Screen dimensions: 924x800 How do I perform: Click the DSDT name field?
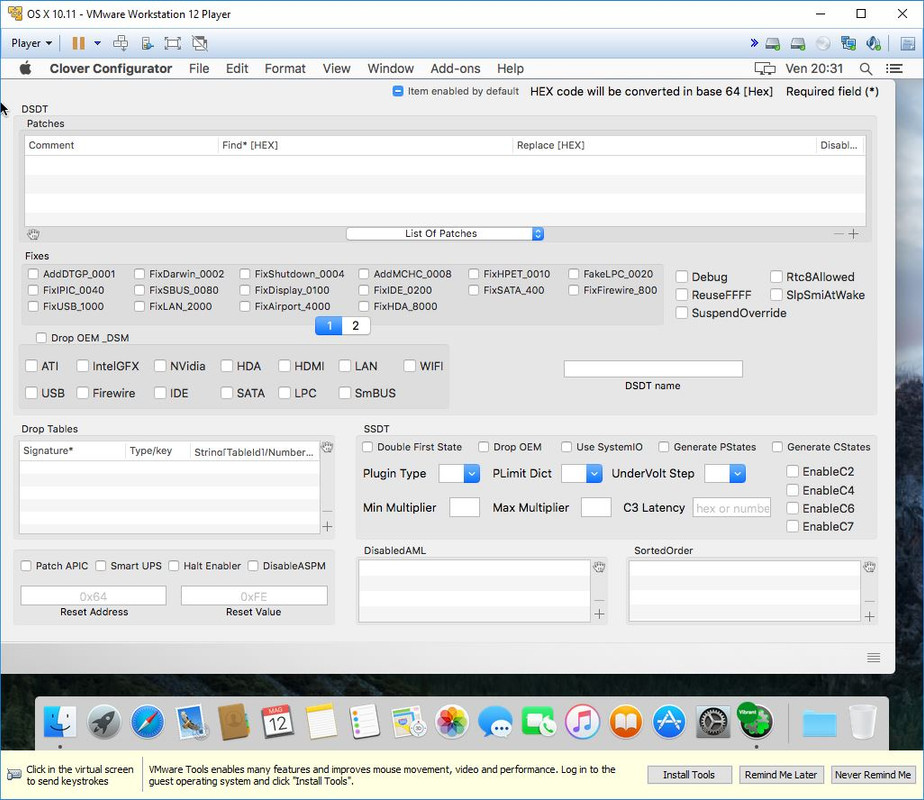[653, 369]
